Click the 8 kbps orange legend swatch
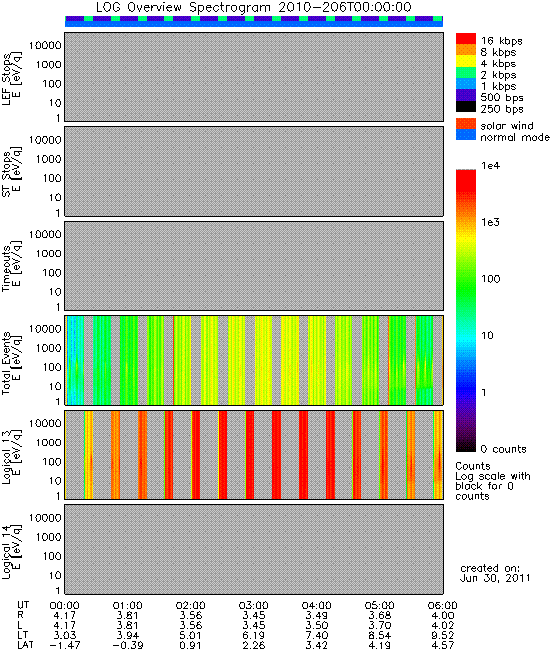The width and height of the screenshot is (552, 651). click(x=466, y=50)
